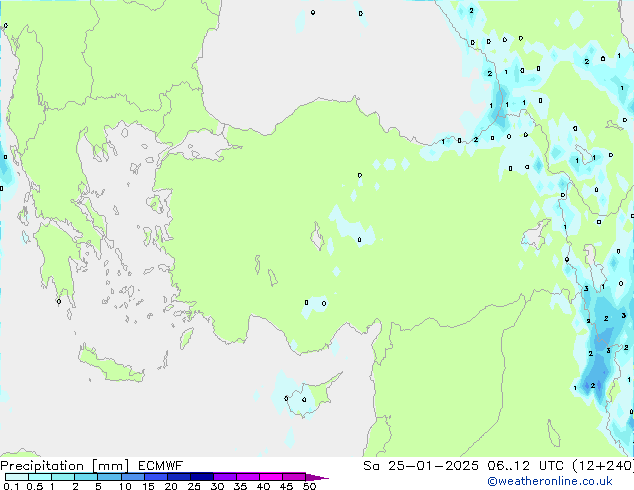Click the island of Crete on map

110,364
